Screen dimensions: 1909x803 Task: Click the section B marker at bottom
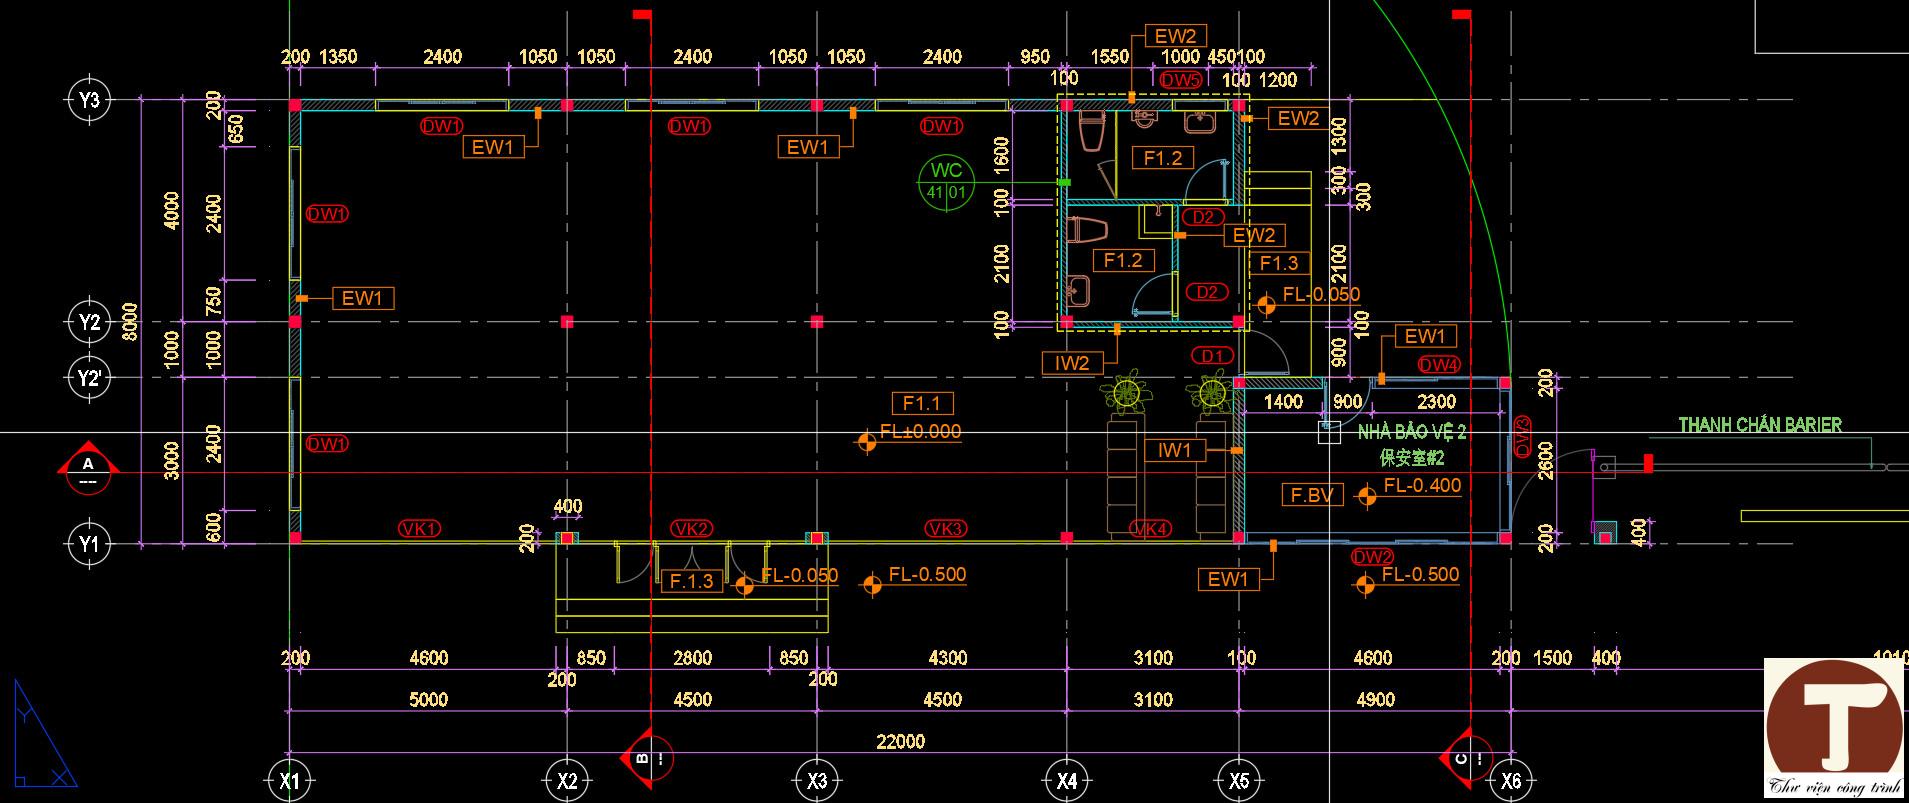[649, 757]
